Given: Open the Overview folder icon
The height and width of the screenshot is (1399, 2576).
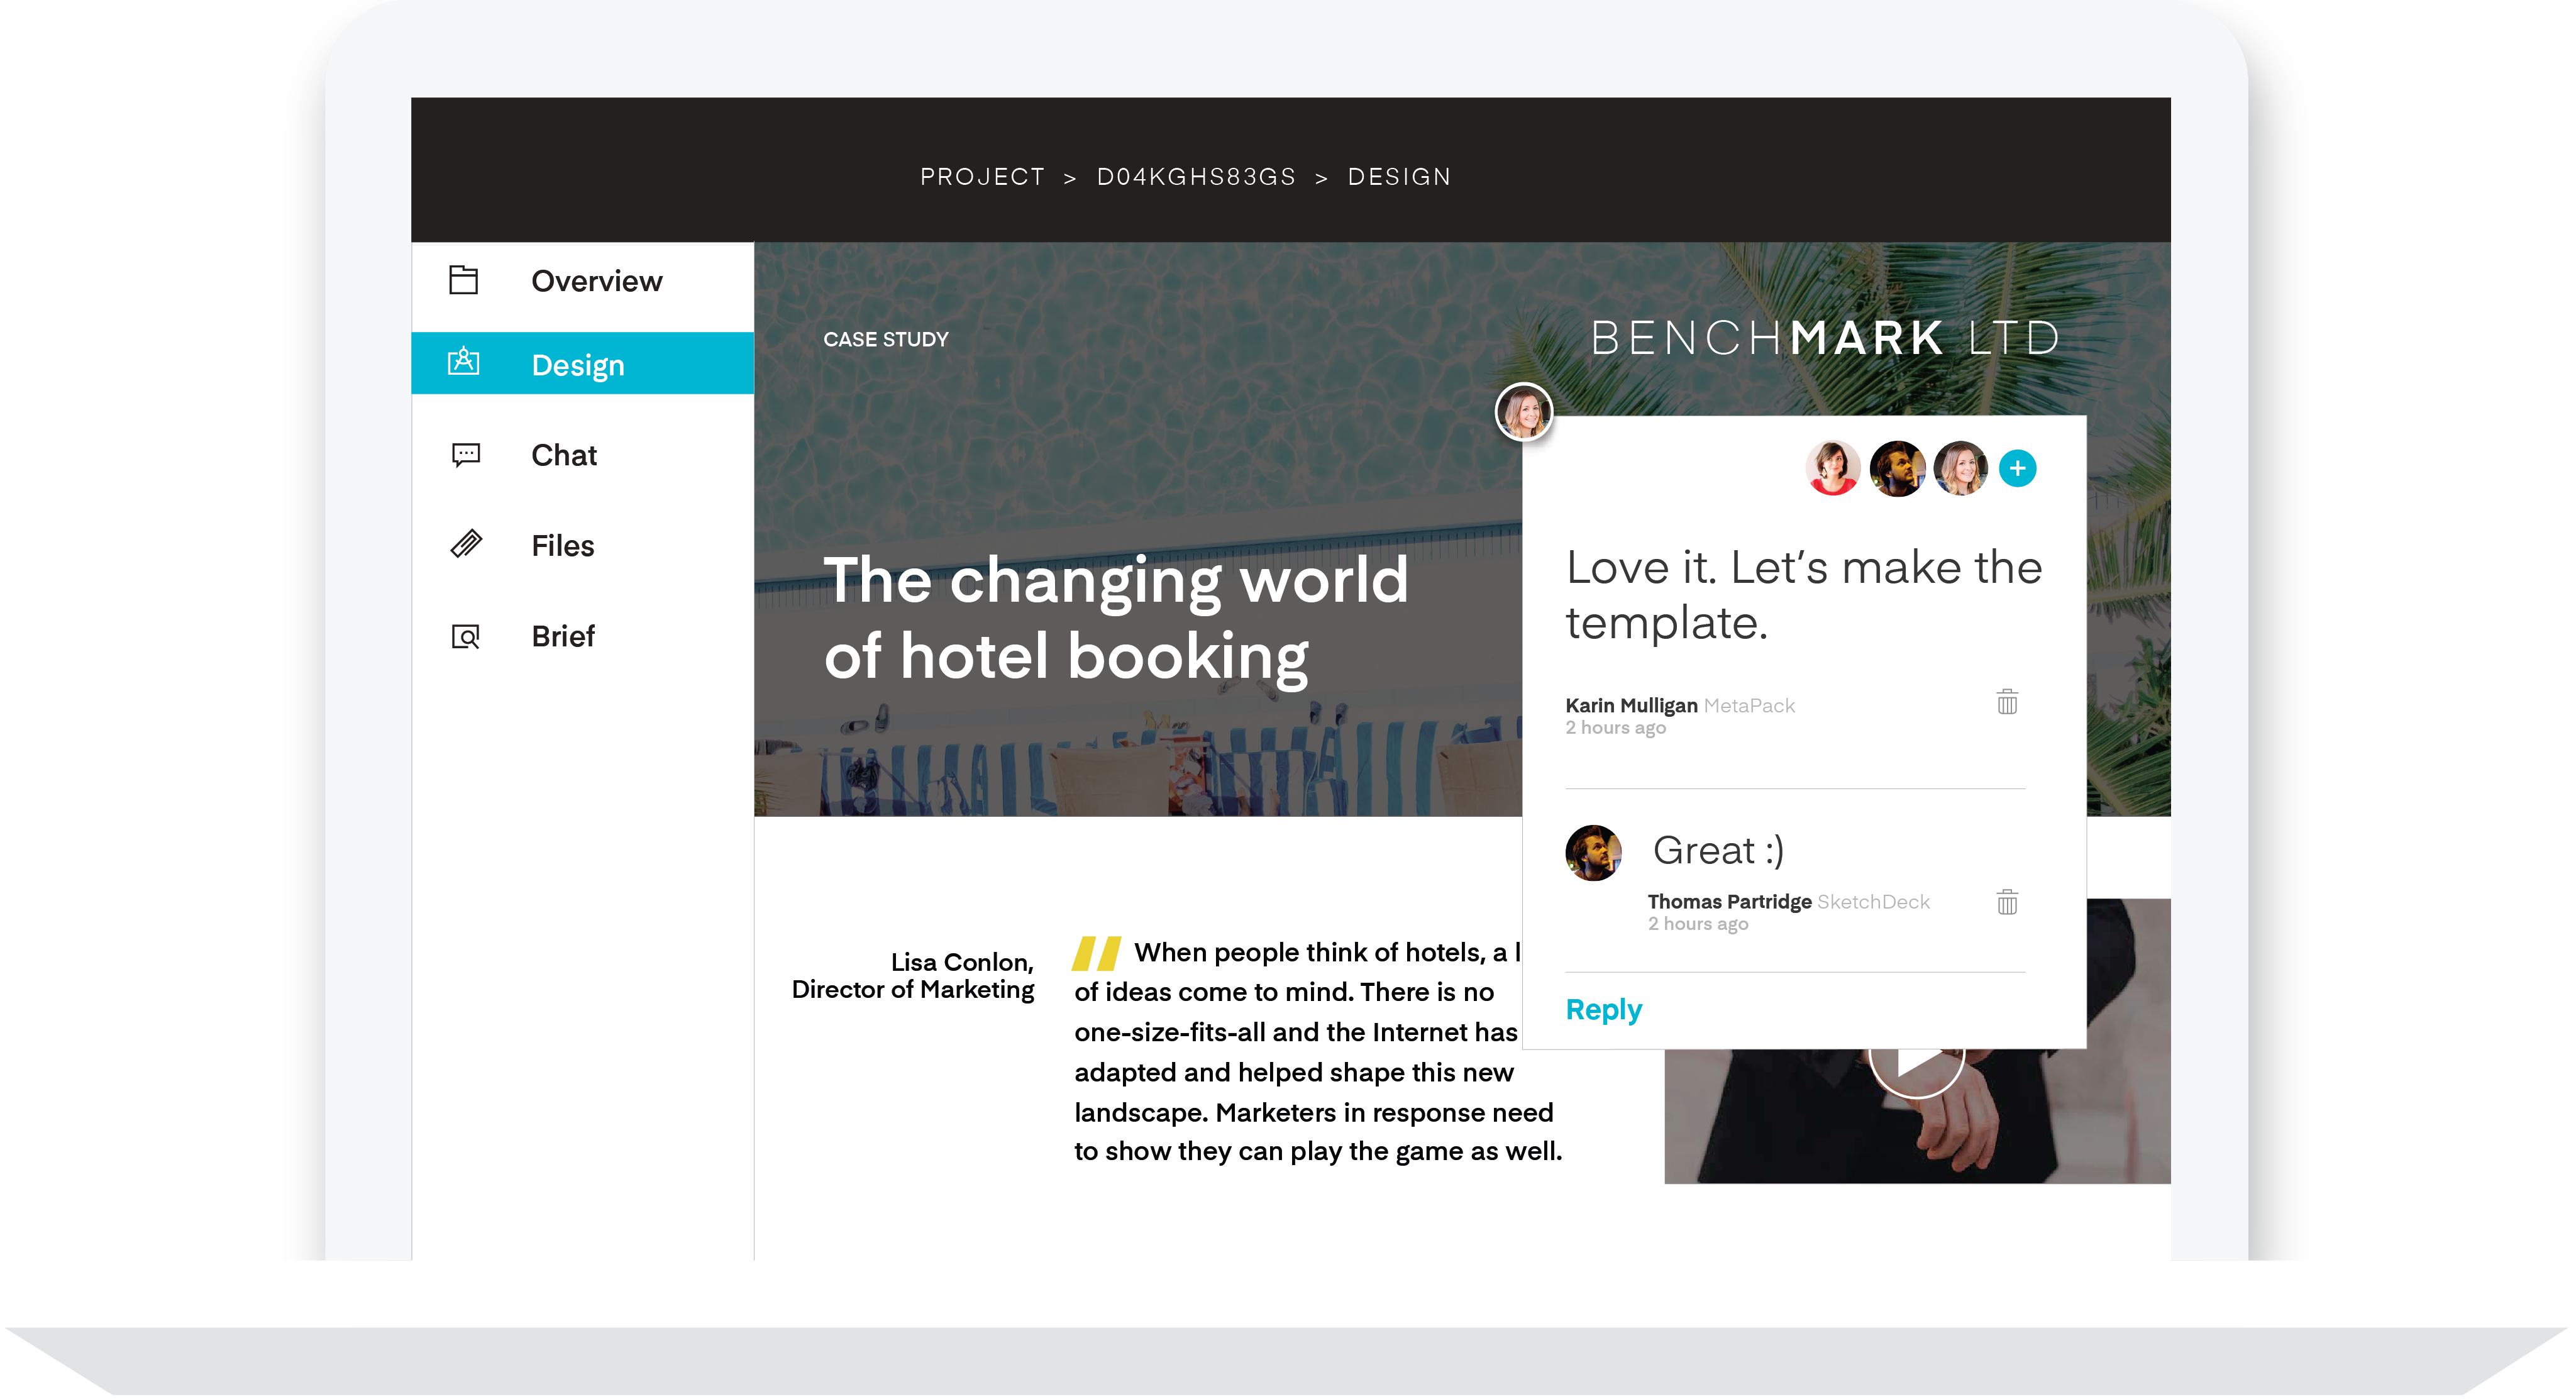Looking at the screenshot, I should 464,280.
